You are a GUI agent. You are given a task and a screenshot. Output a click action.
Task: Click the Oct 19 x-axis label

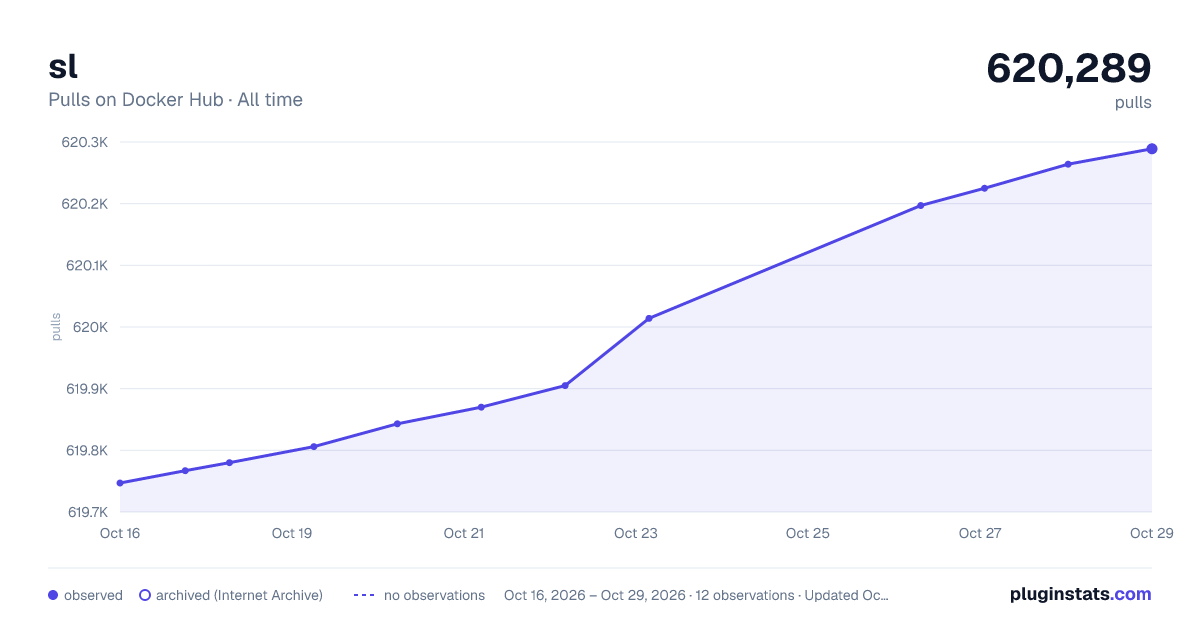292,533
